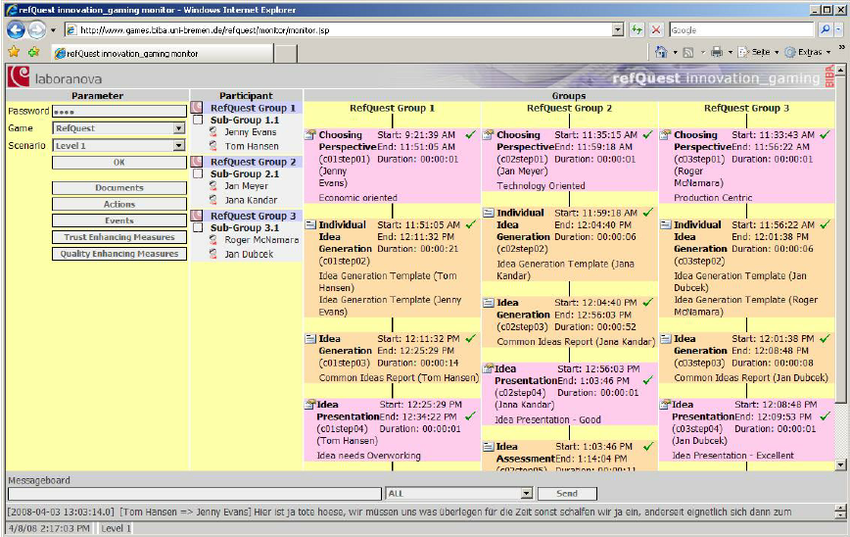Image resolution: width=850 pixels, height=537 pixels.
Task: Click the Favorites star icon
Action: click(14, 52)
